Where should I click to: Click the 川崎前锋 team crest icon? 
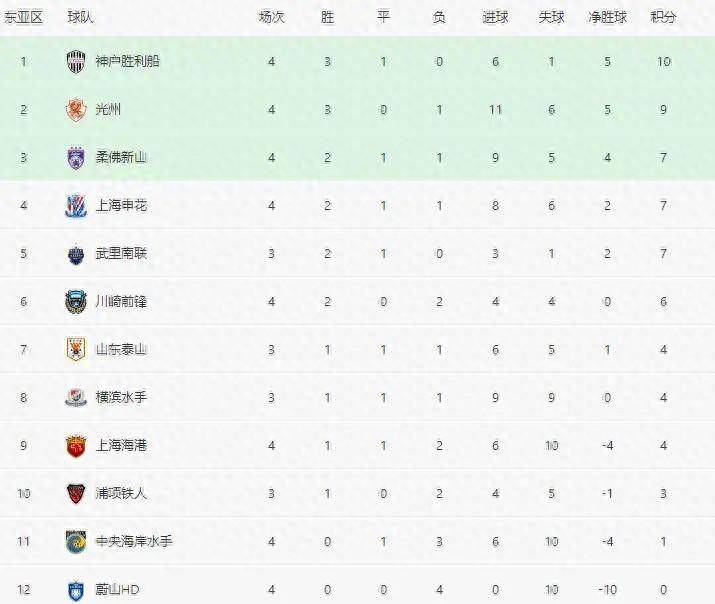coord(76,301)
